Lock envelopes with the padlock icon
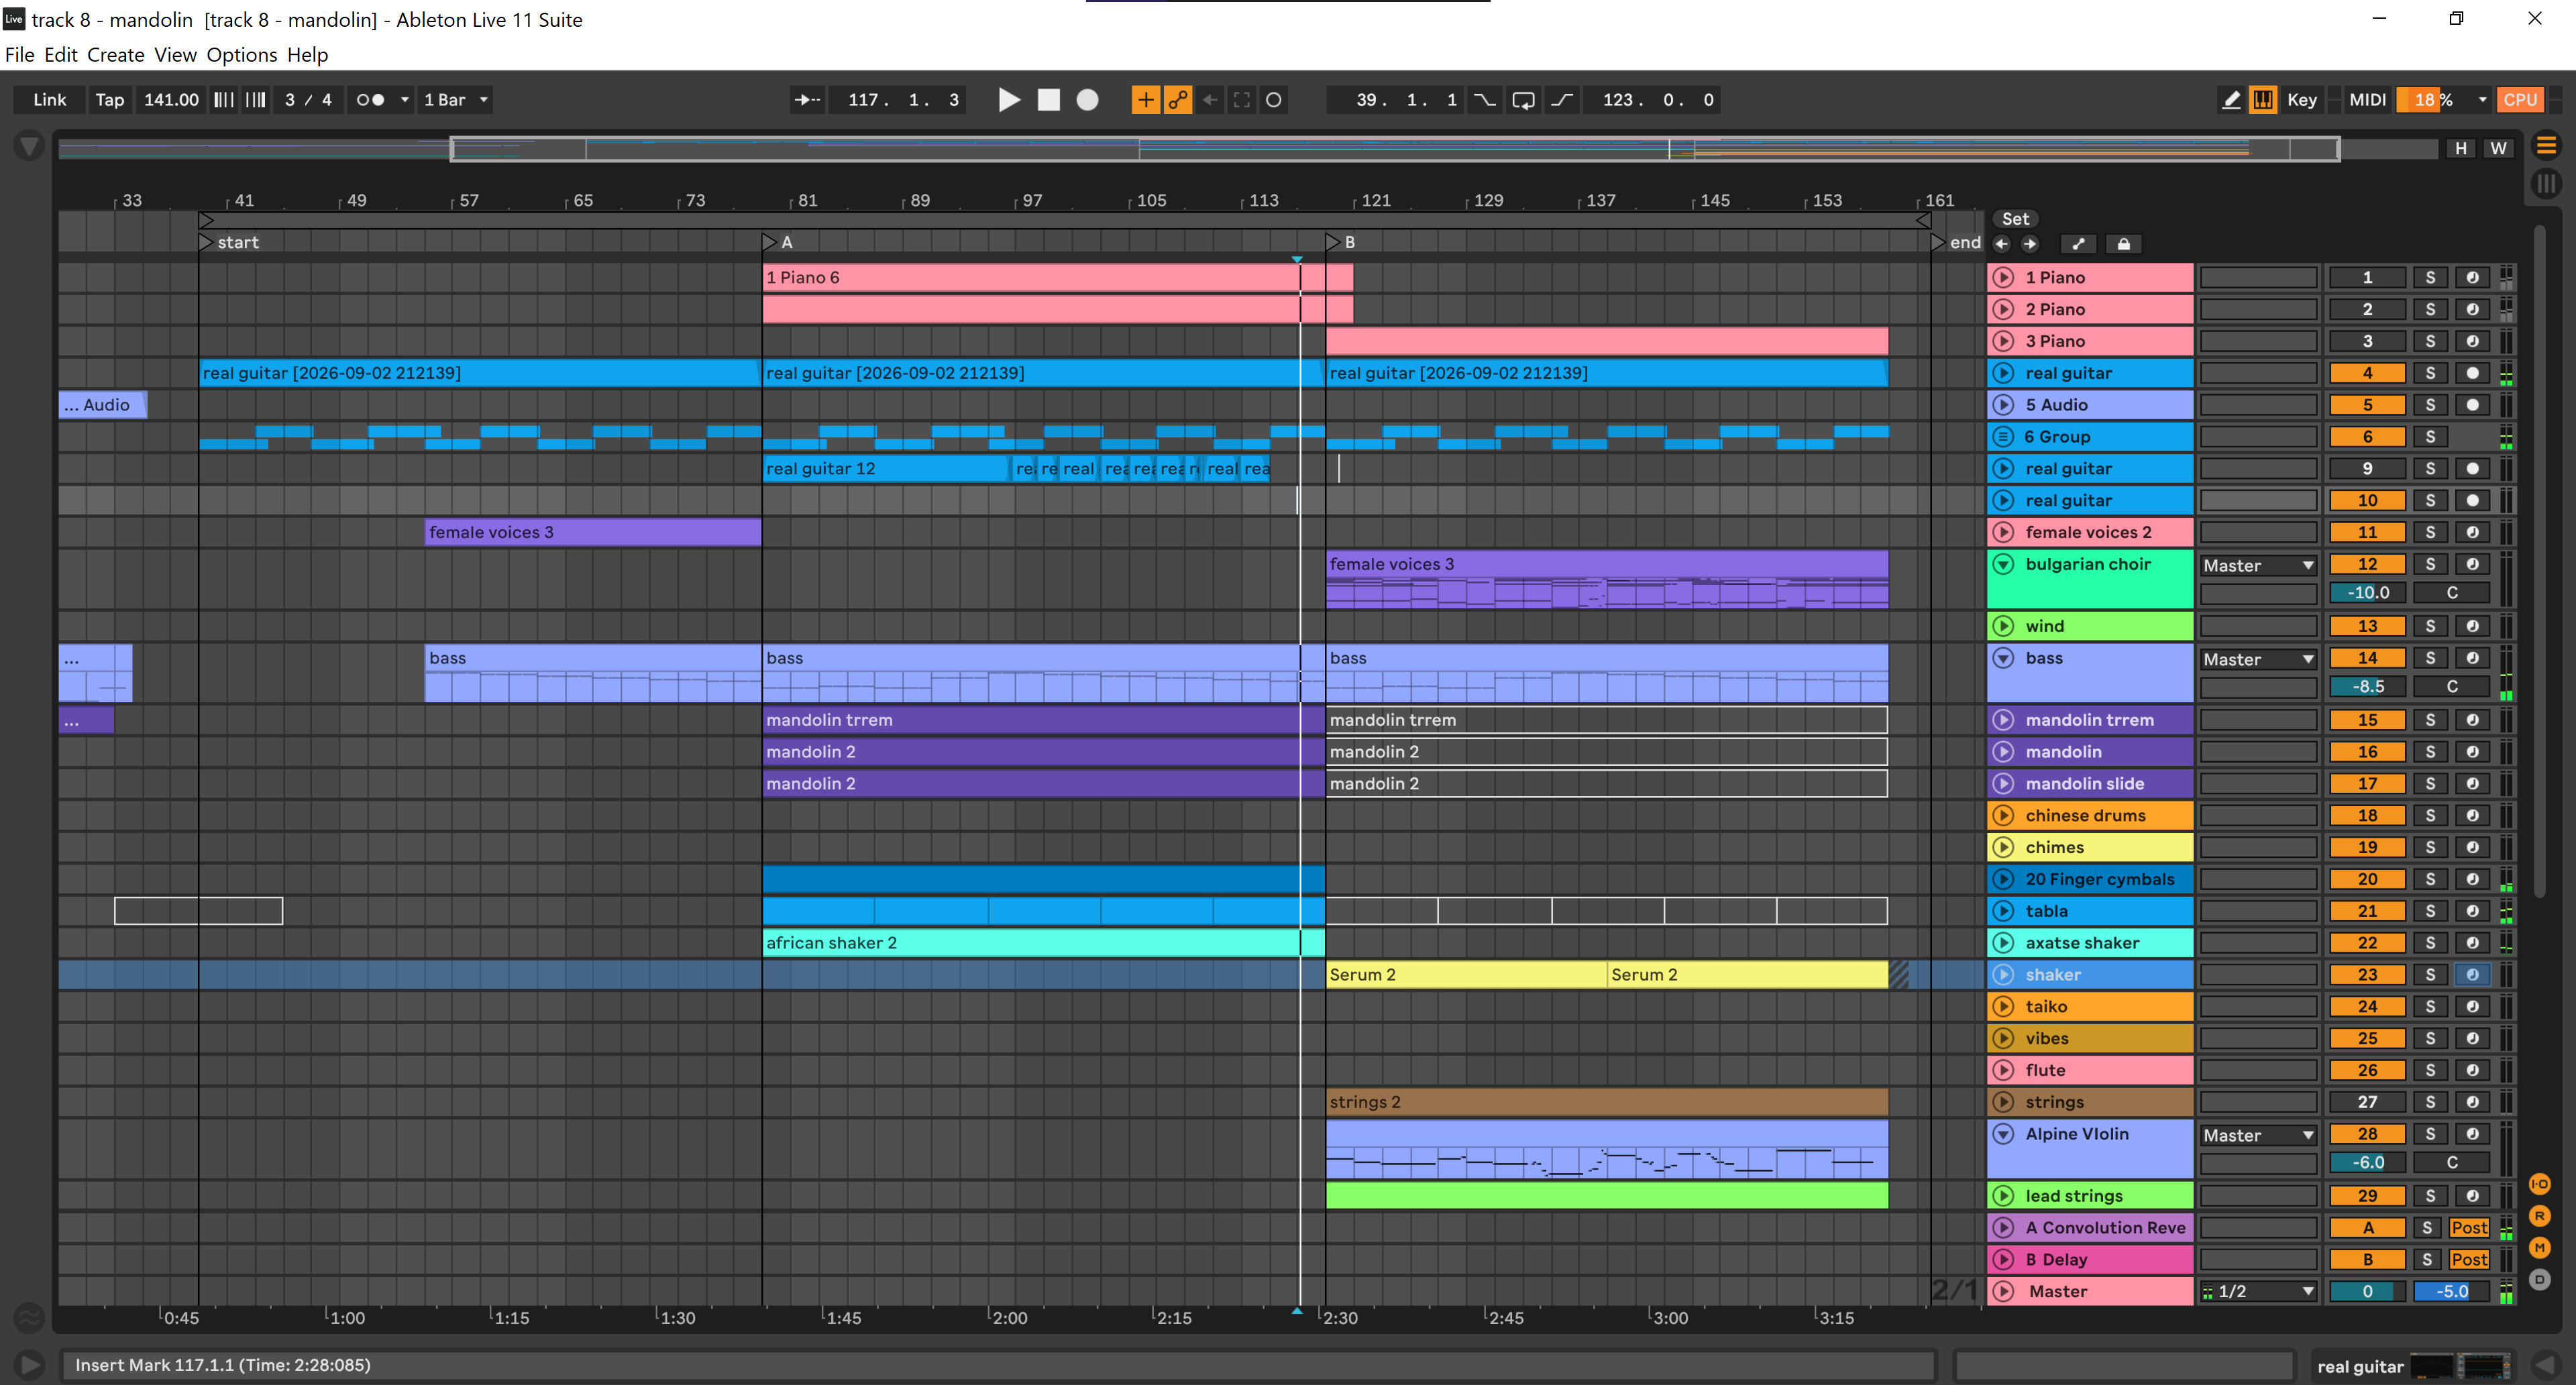Screen dimensions: 2576x1385 2123,244
